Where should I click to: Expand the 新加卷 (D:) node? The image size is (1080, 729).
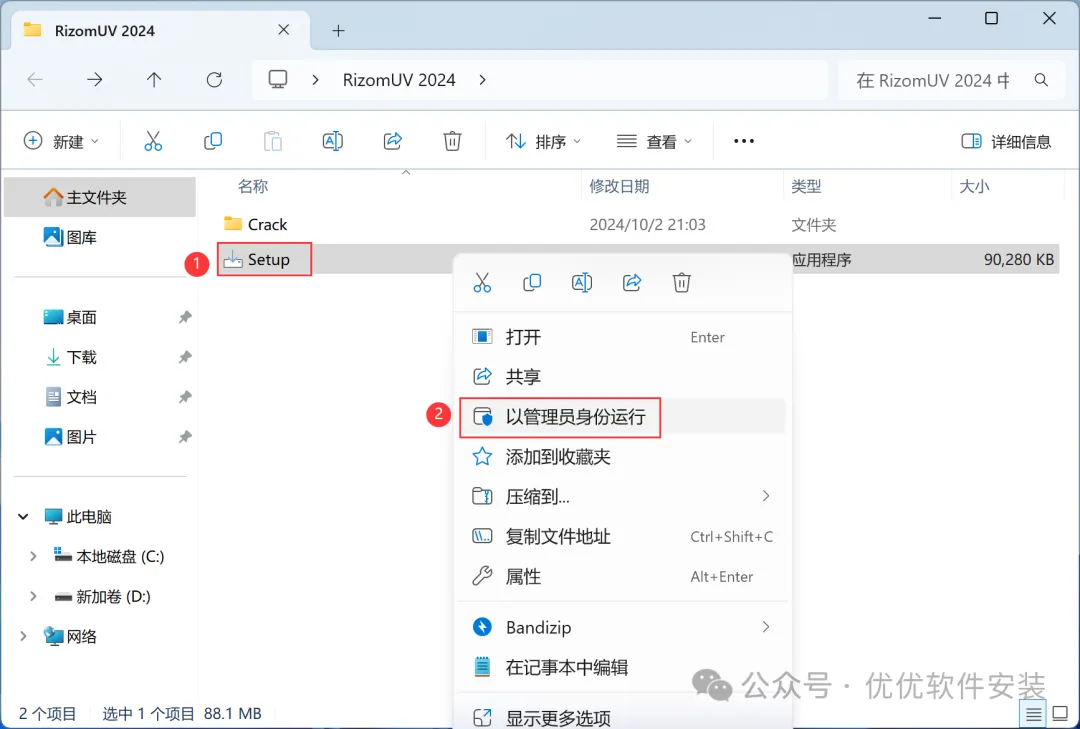click(32, 596)
